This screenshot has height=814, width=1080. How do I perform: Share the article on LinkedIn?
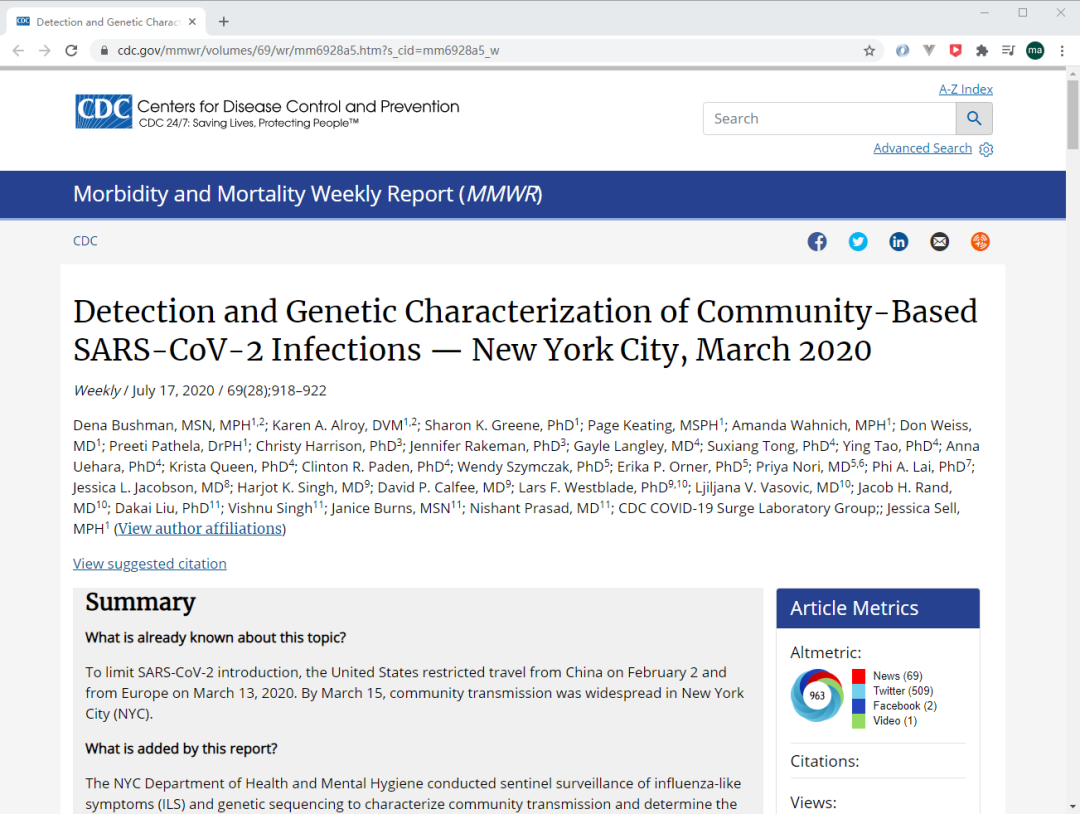[x=899, y=241]
